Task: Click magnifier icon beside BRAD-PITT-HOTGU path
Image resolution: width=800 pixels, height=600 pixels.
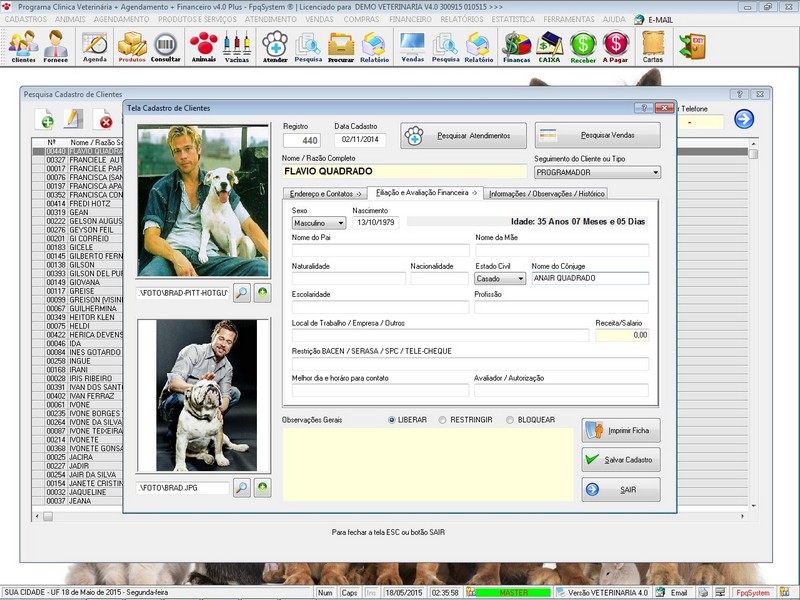Action: 242,293
